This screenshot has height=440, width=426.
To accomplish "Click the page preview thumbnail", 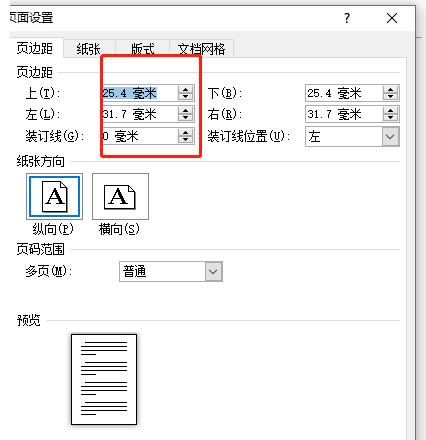I will coord(104,379).
